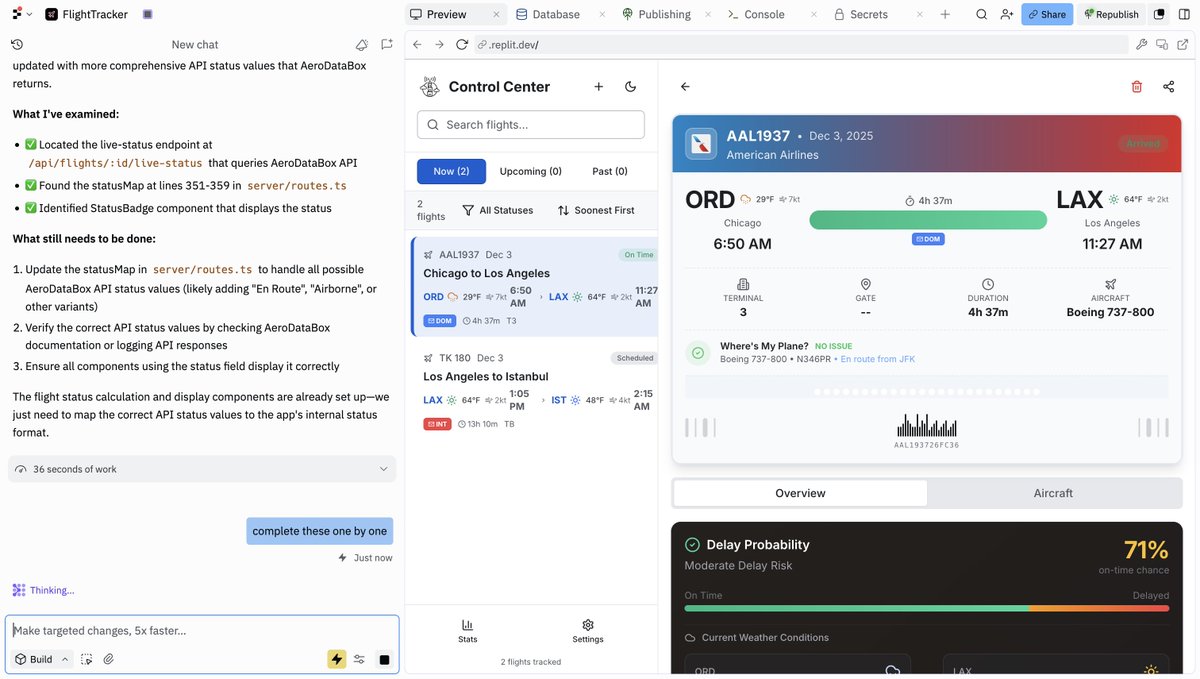The width and height of the screenshot is (1200, 679).
Task: Go forward in the preview browser
Action: (439, 45)
